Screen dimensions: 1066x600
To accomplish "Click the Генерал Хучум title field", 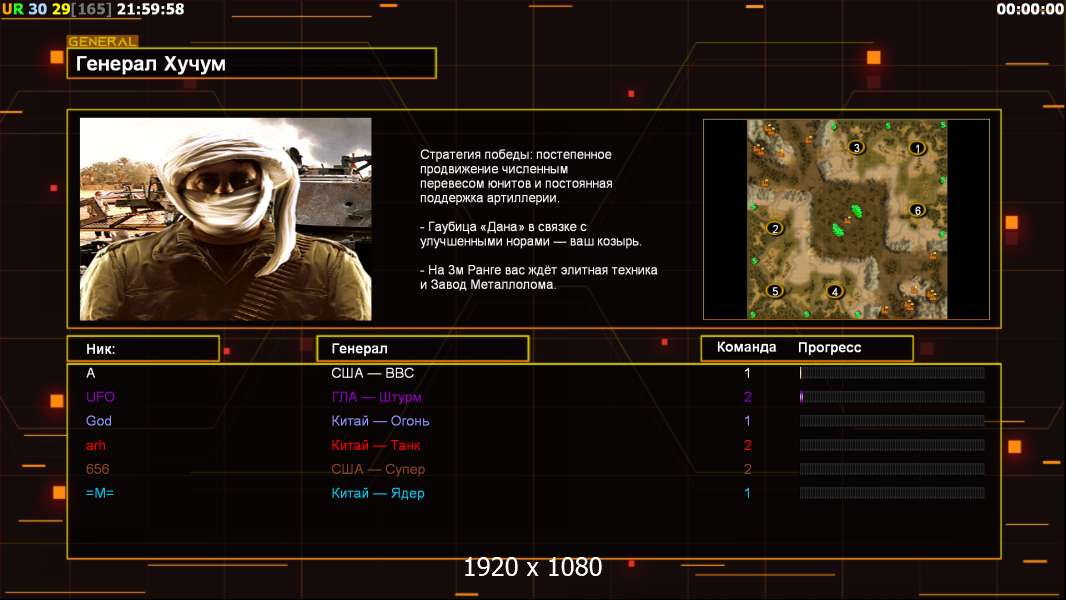I will 251,64.
